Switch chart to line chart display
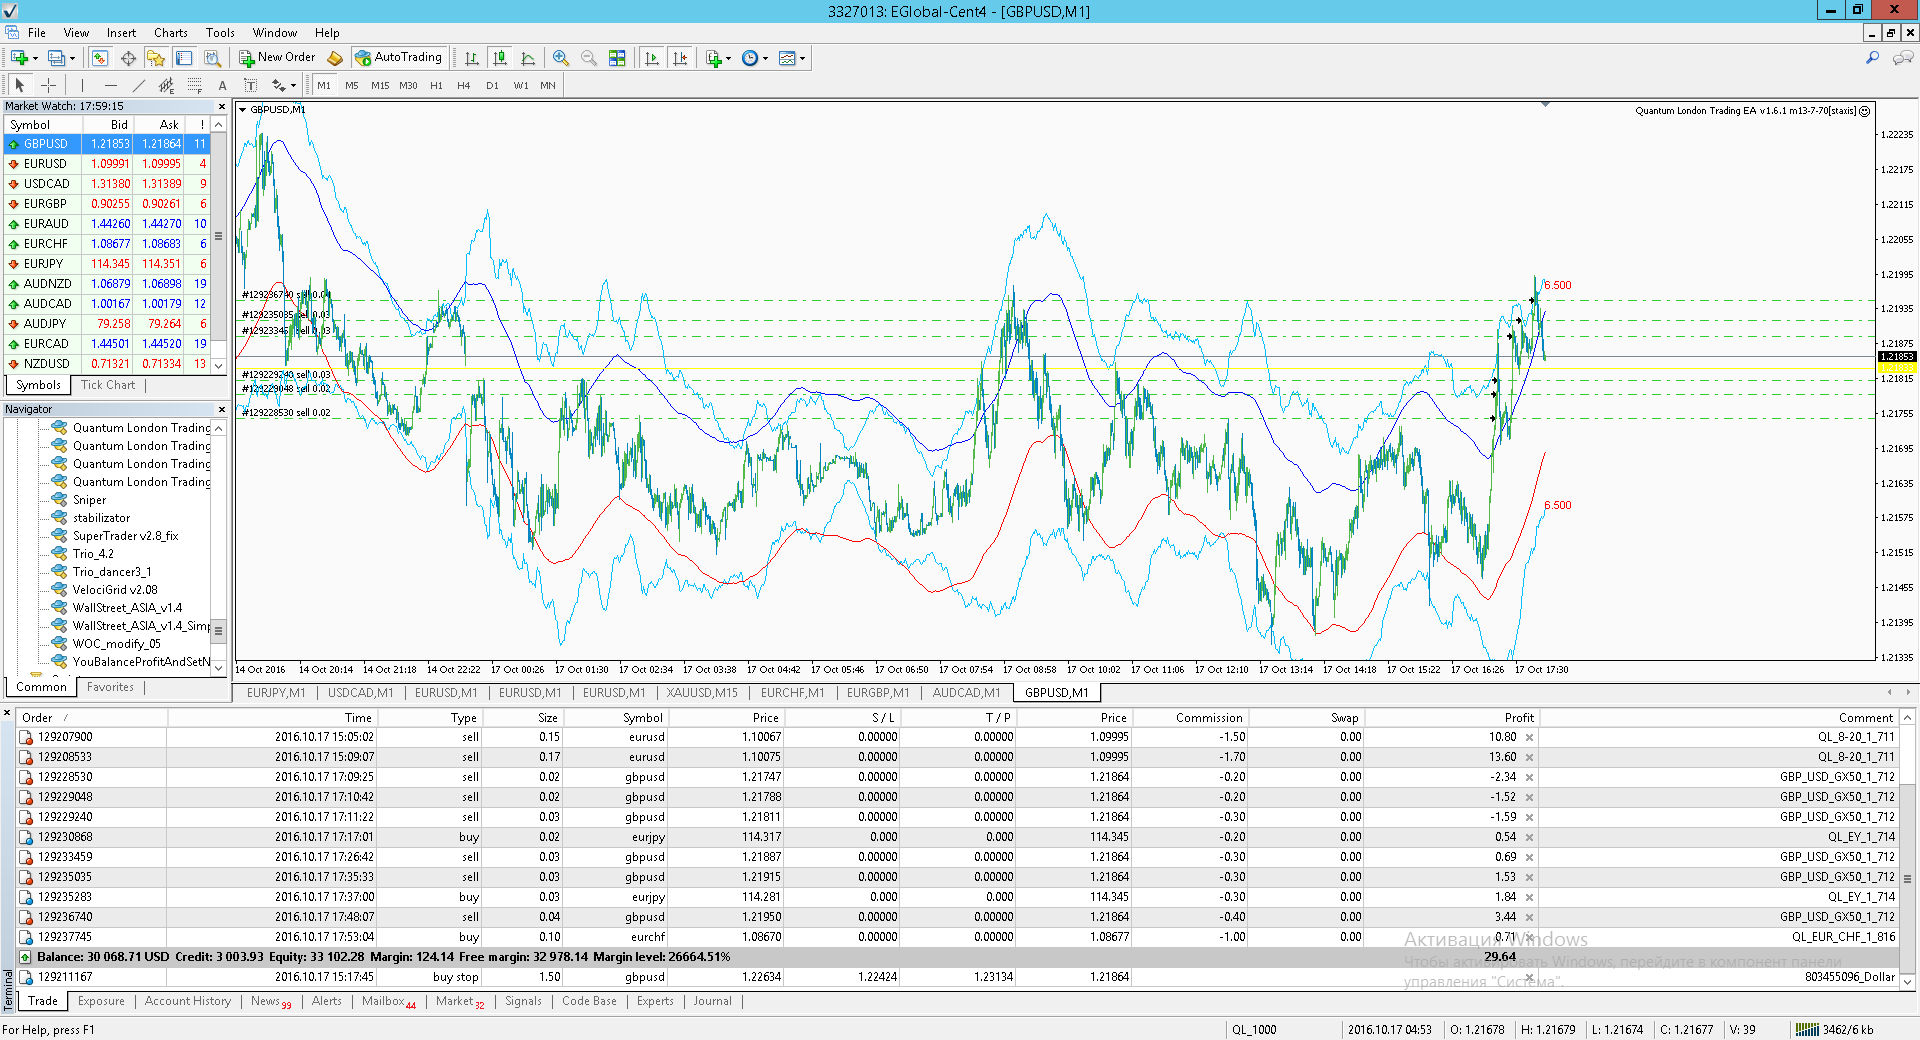Viewport: 1920px width, 1040px height. pyautogui.click(x=528, y=58)
